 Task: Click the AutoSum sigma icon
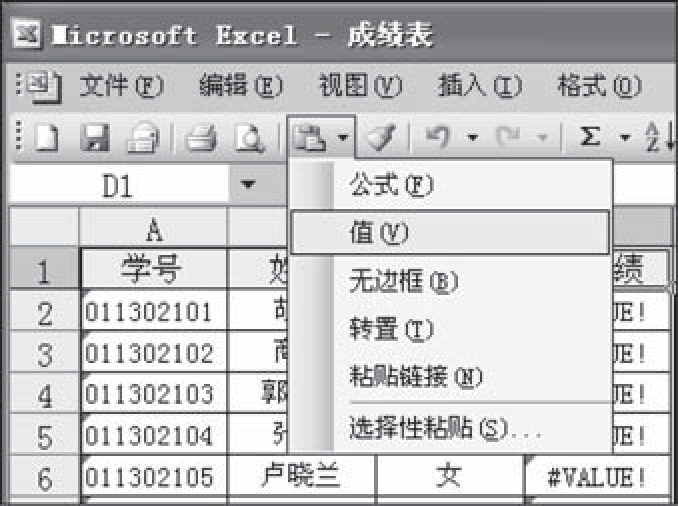pos(590,137)
